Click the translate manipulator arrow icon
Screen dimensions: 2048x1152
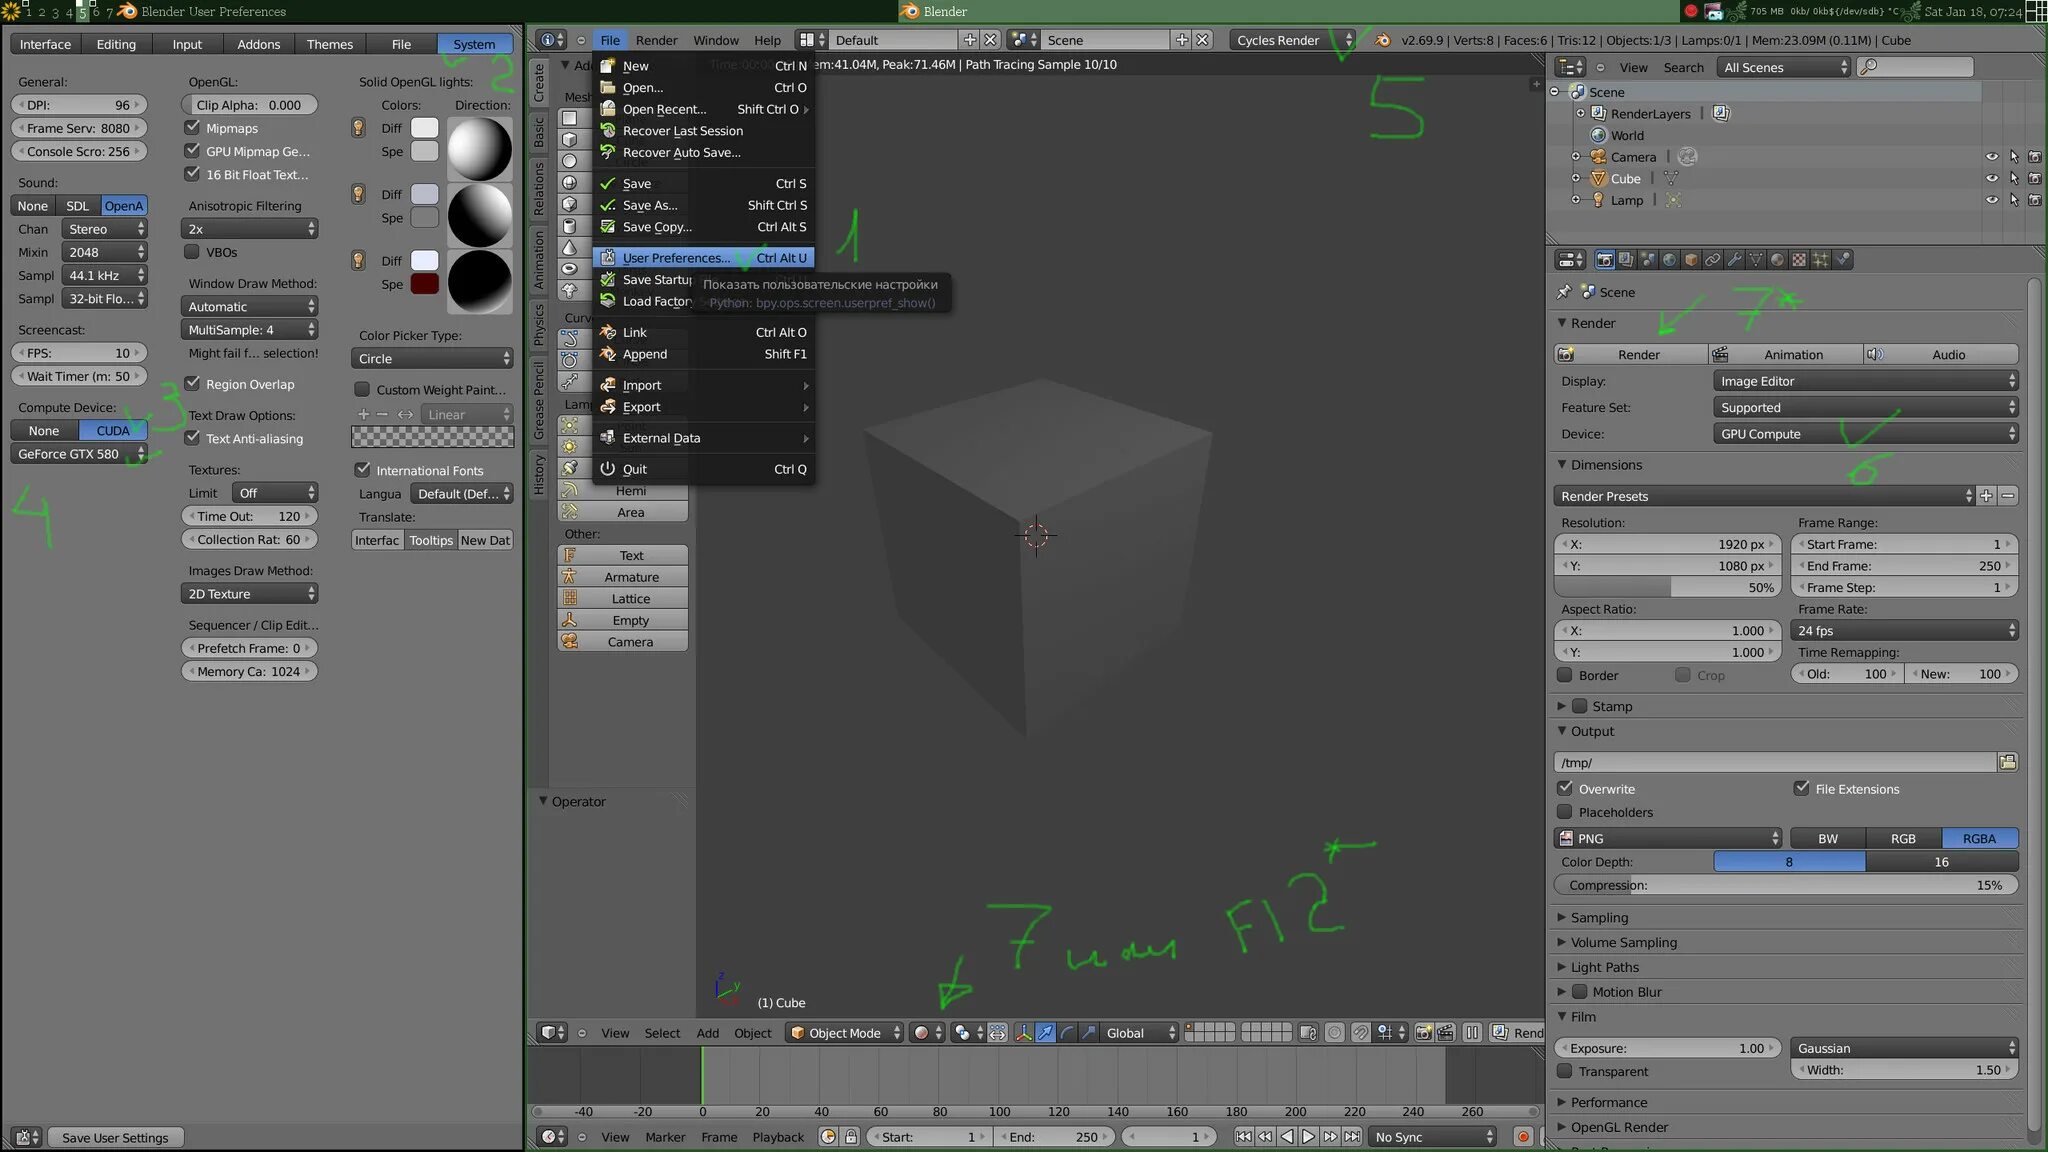click(1045, 1033)
